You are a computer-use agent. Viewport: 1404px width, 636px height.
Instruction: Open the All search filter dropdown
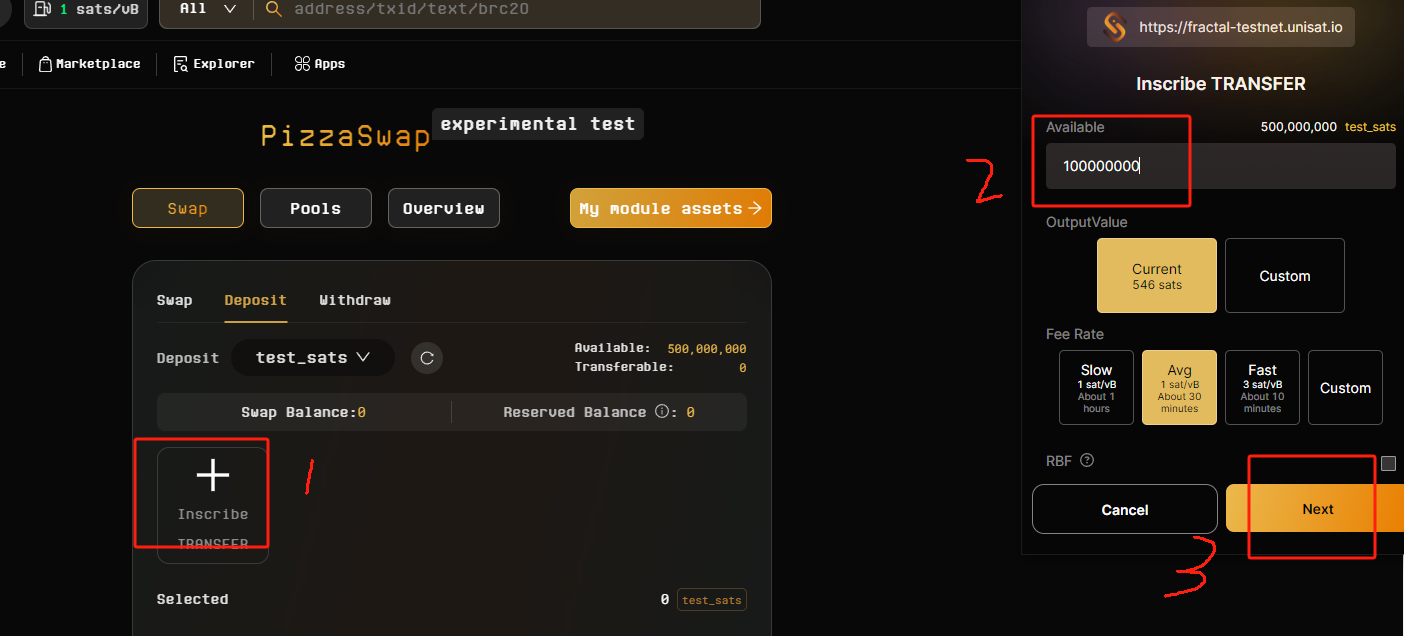[x=208, y=9]
